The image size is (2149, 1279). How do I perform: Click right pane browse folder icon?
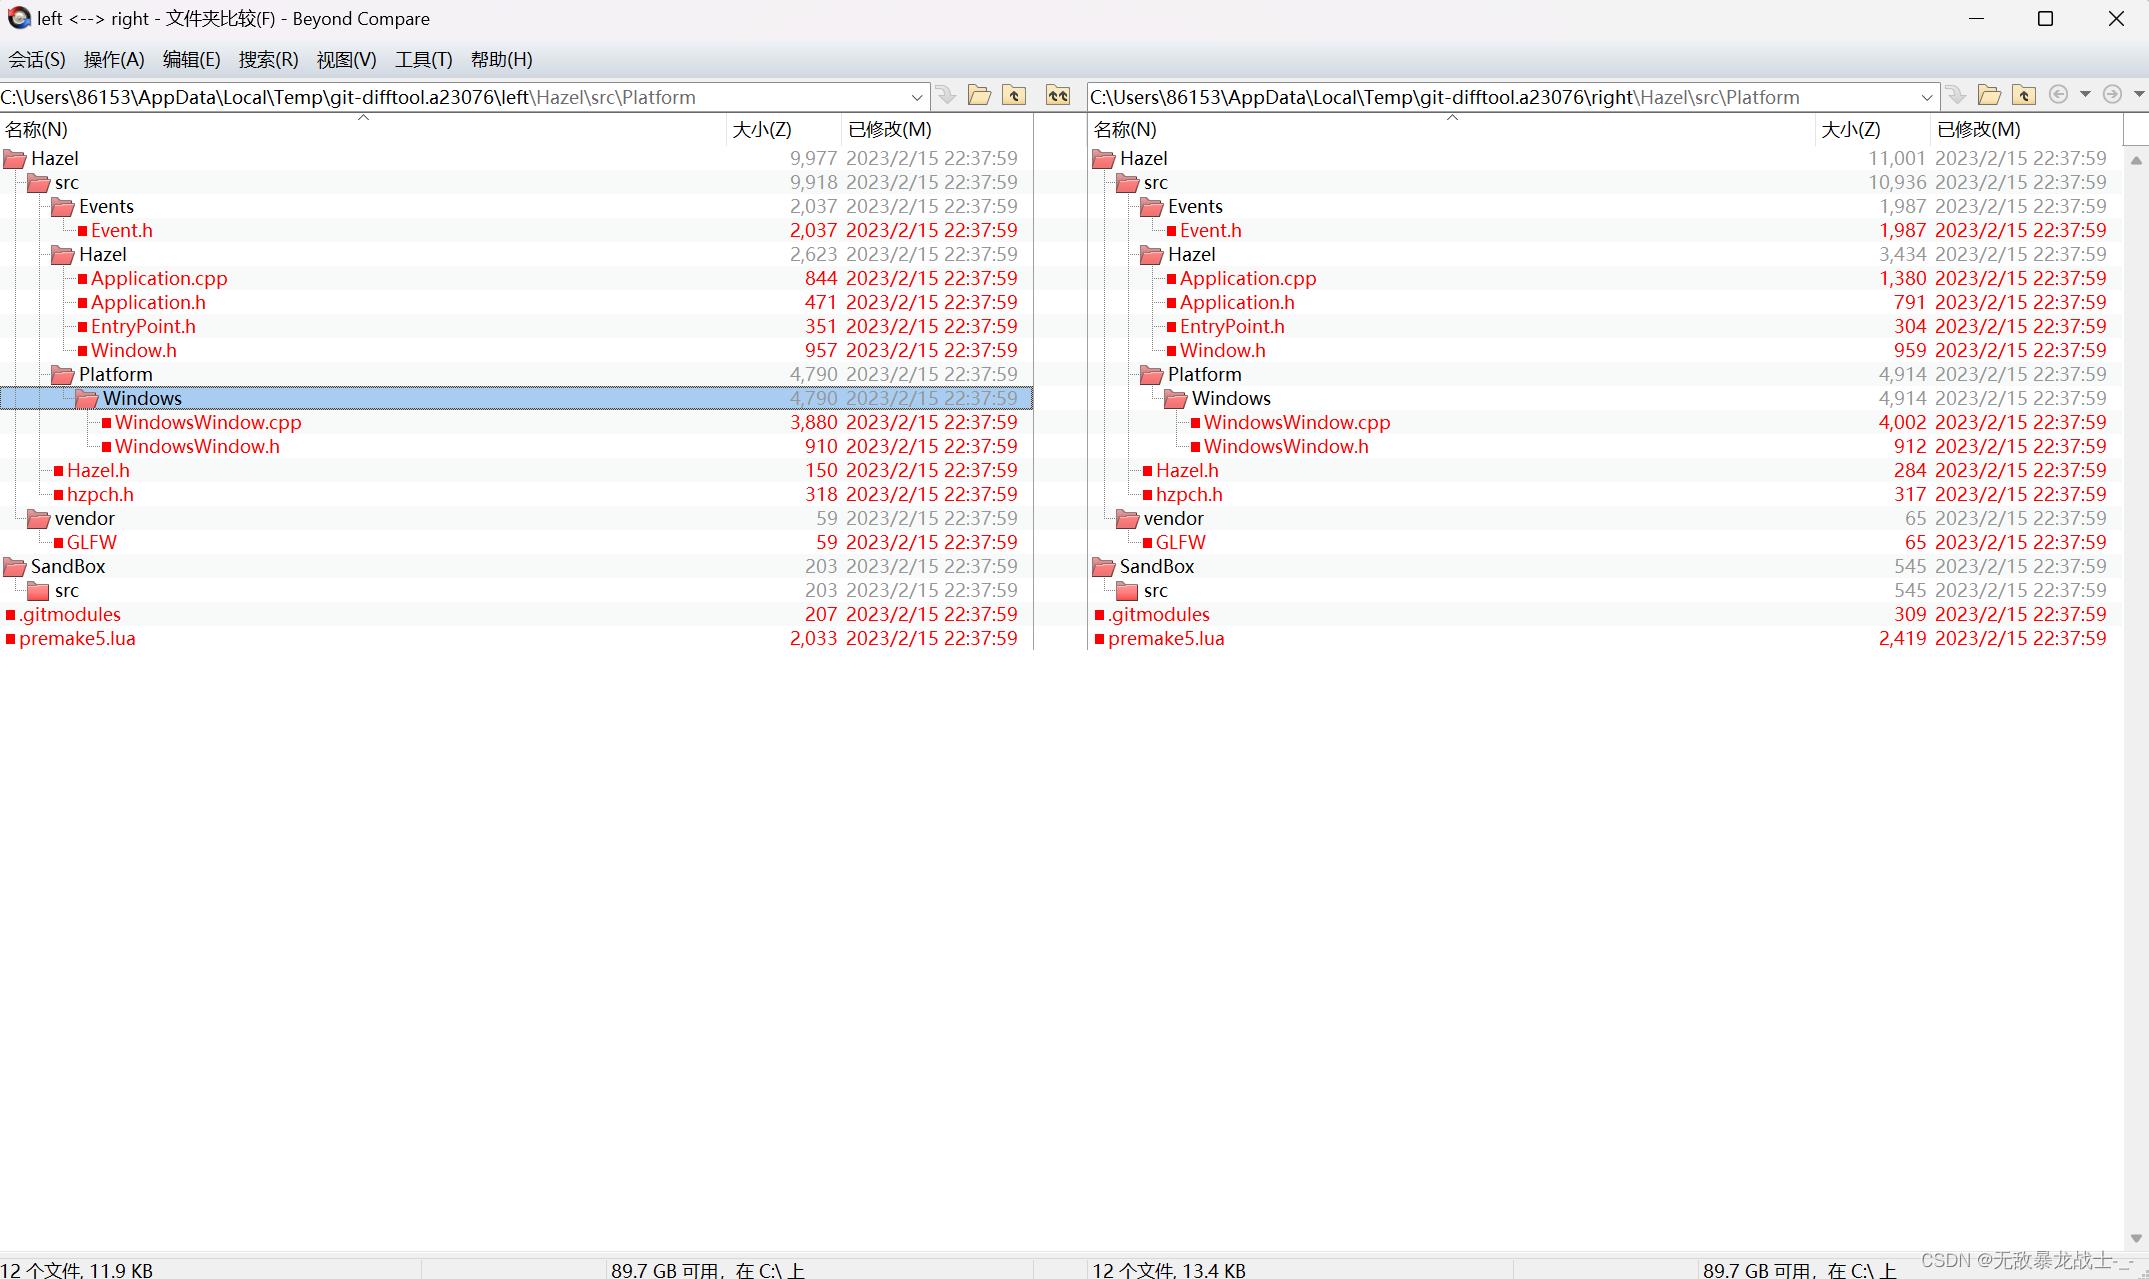coord(1989,96)
